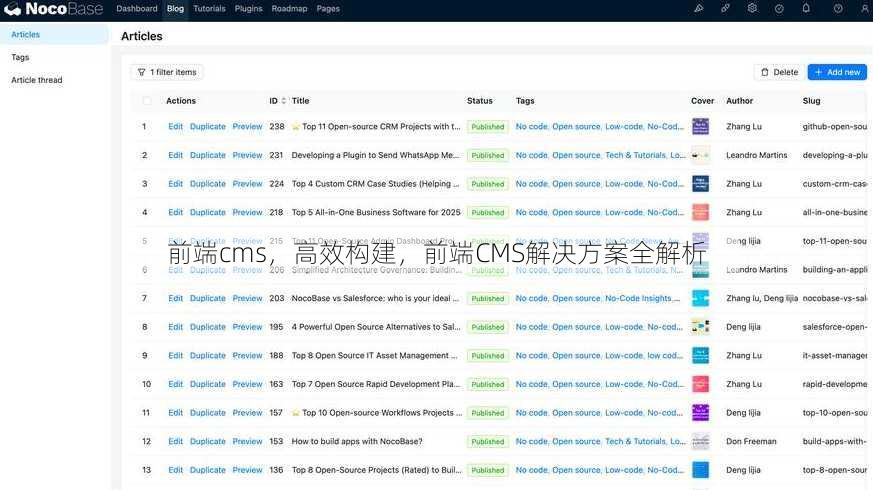Click slug 'nocobase-vs-sal...' cell
Screen dimensions: 873x490
pos(835,298)
